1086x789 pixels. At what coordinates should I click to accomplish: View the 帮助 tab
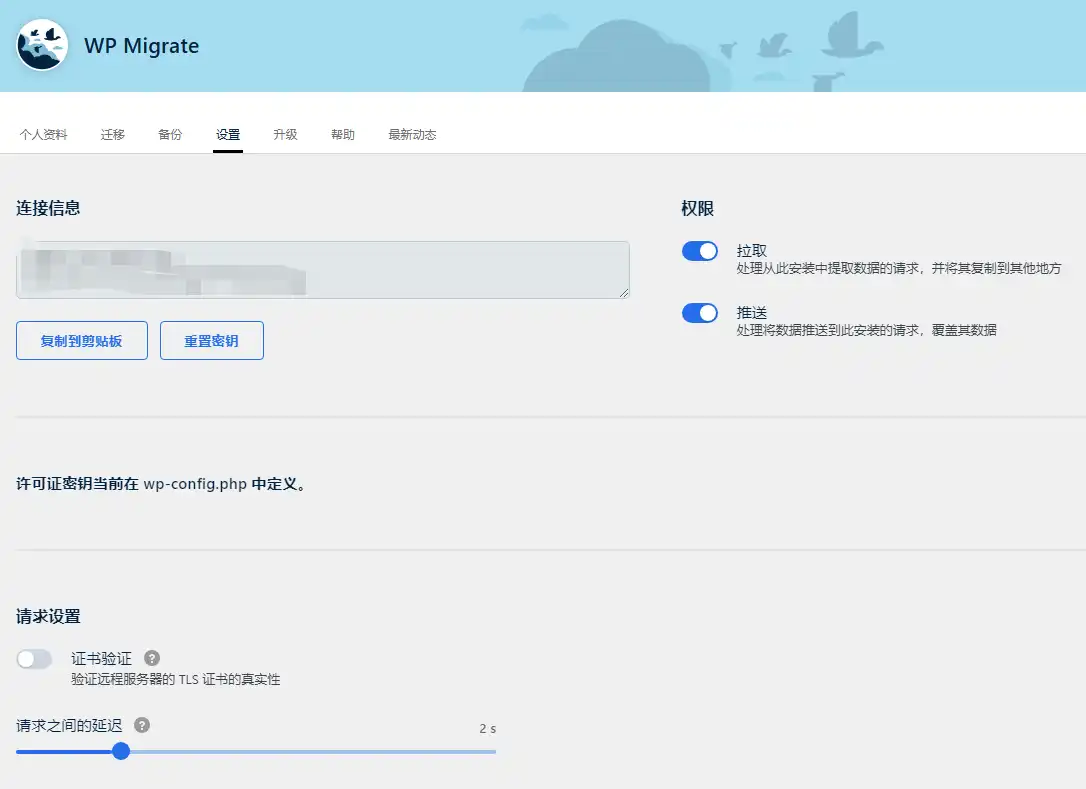[342, 133]
